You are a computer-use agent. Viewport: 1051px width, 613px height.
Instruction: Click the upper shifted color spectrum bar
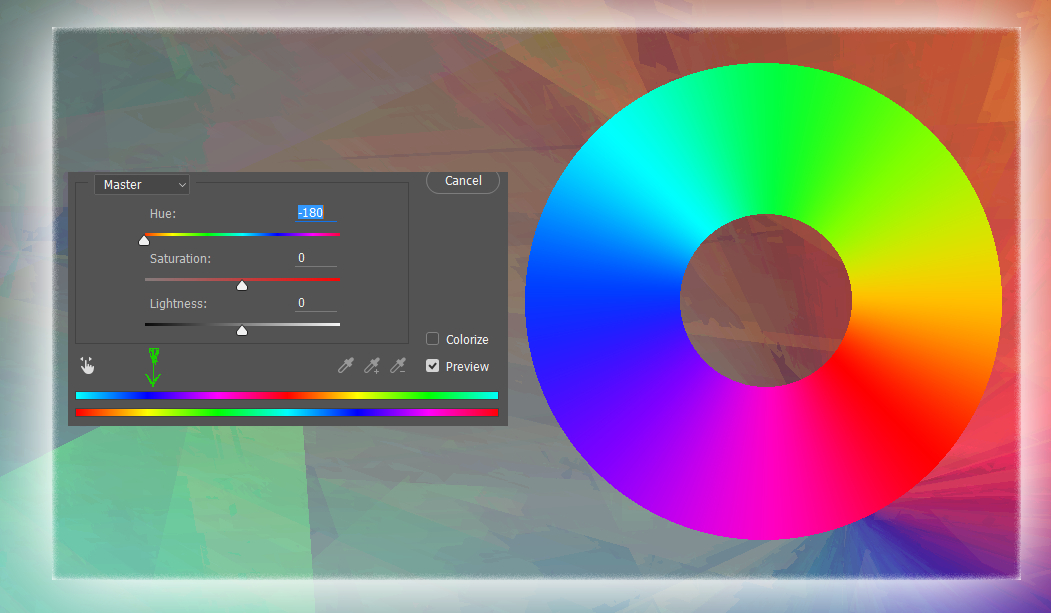coord(287,395)
